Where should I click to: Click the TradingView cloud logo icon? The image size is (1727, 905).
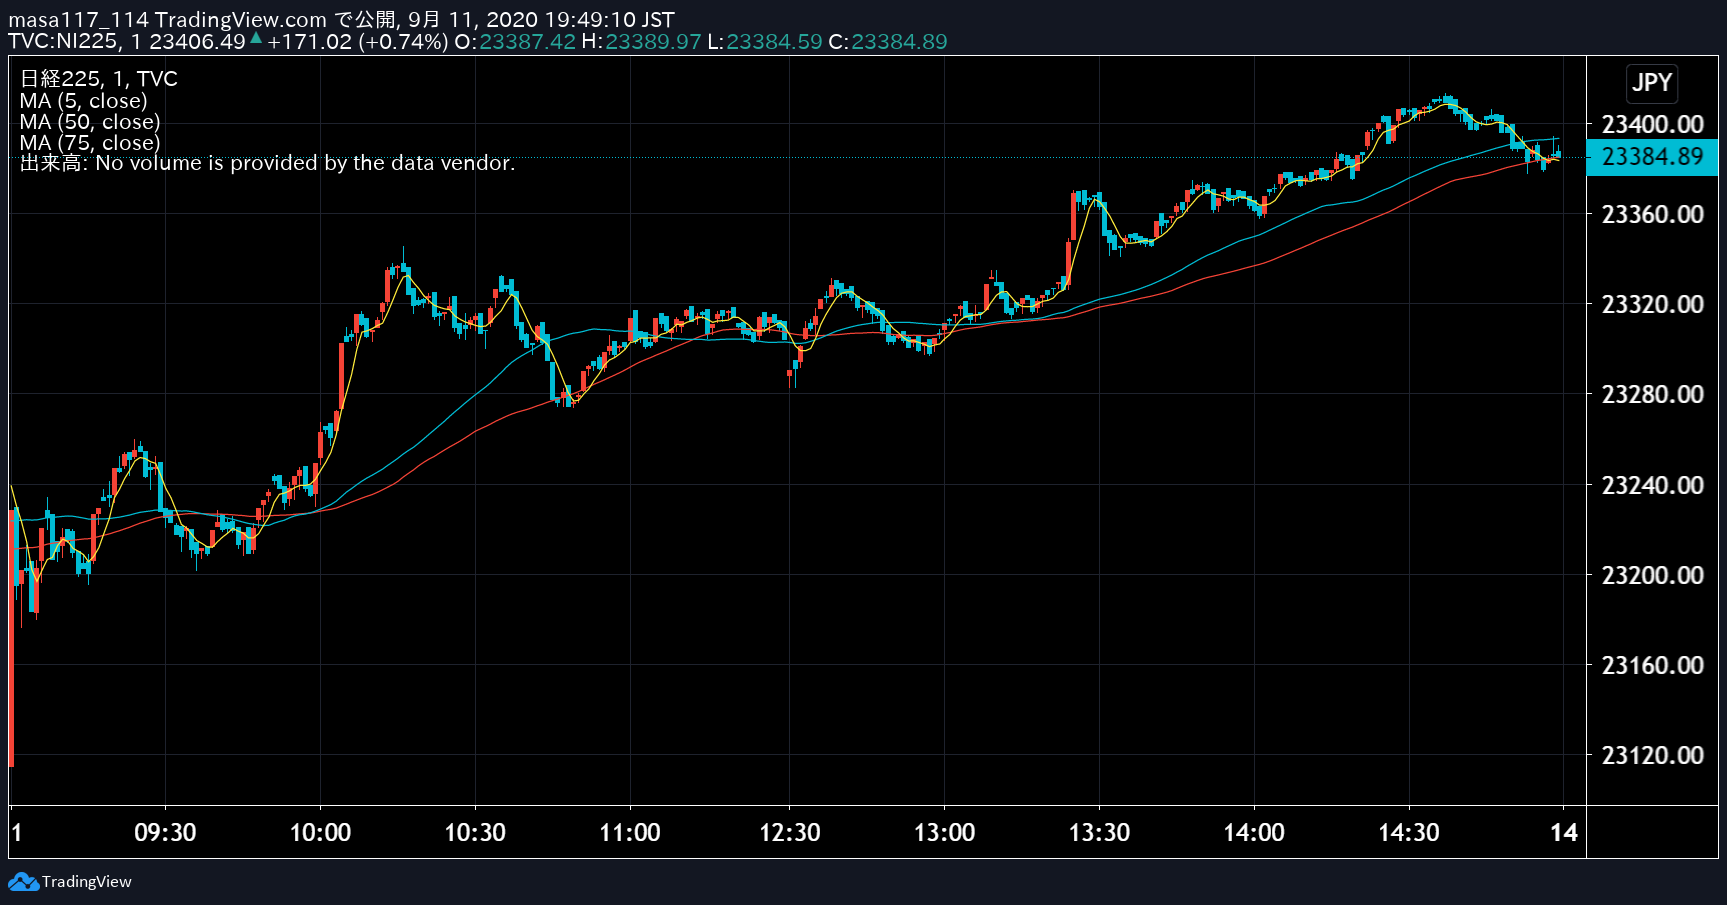point(24,882)
